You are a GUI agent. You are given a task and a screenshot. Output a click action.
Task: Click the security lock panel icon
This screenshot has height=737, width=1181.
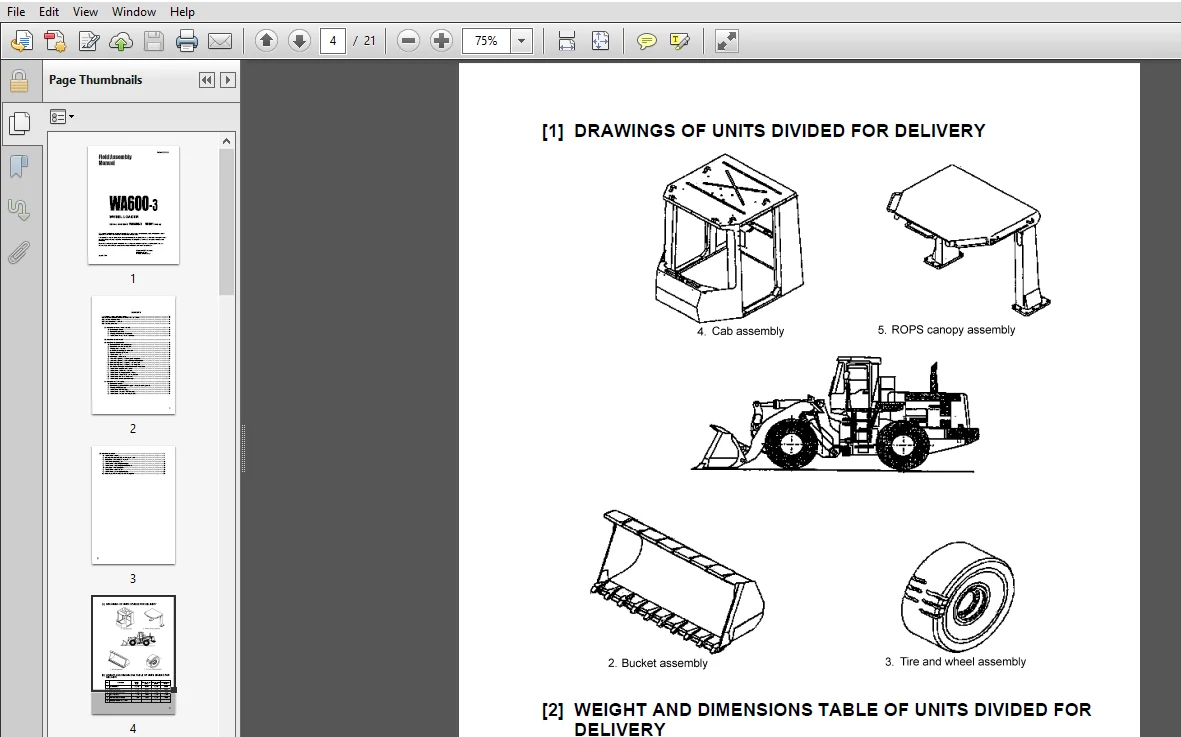[19, 81]
